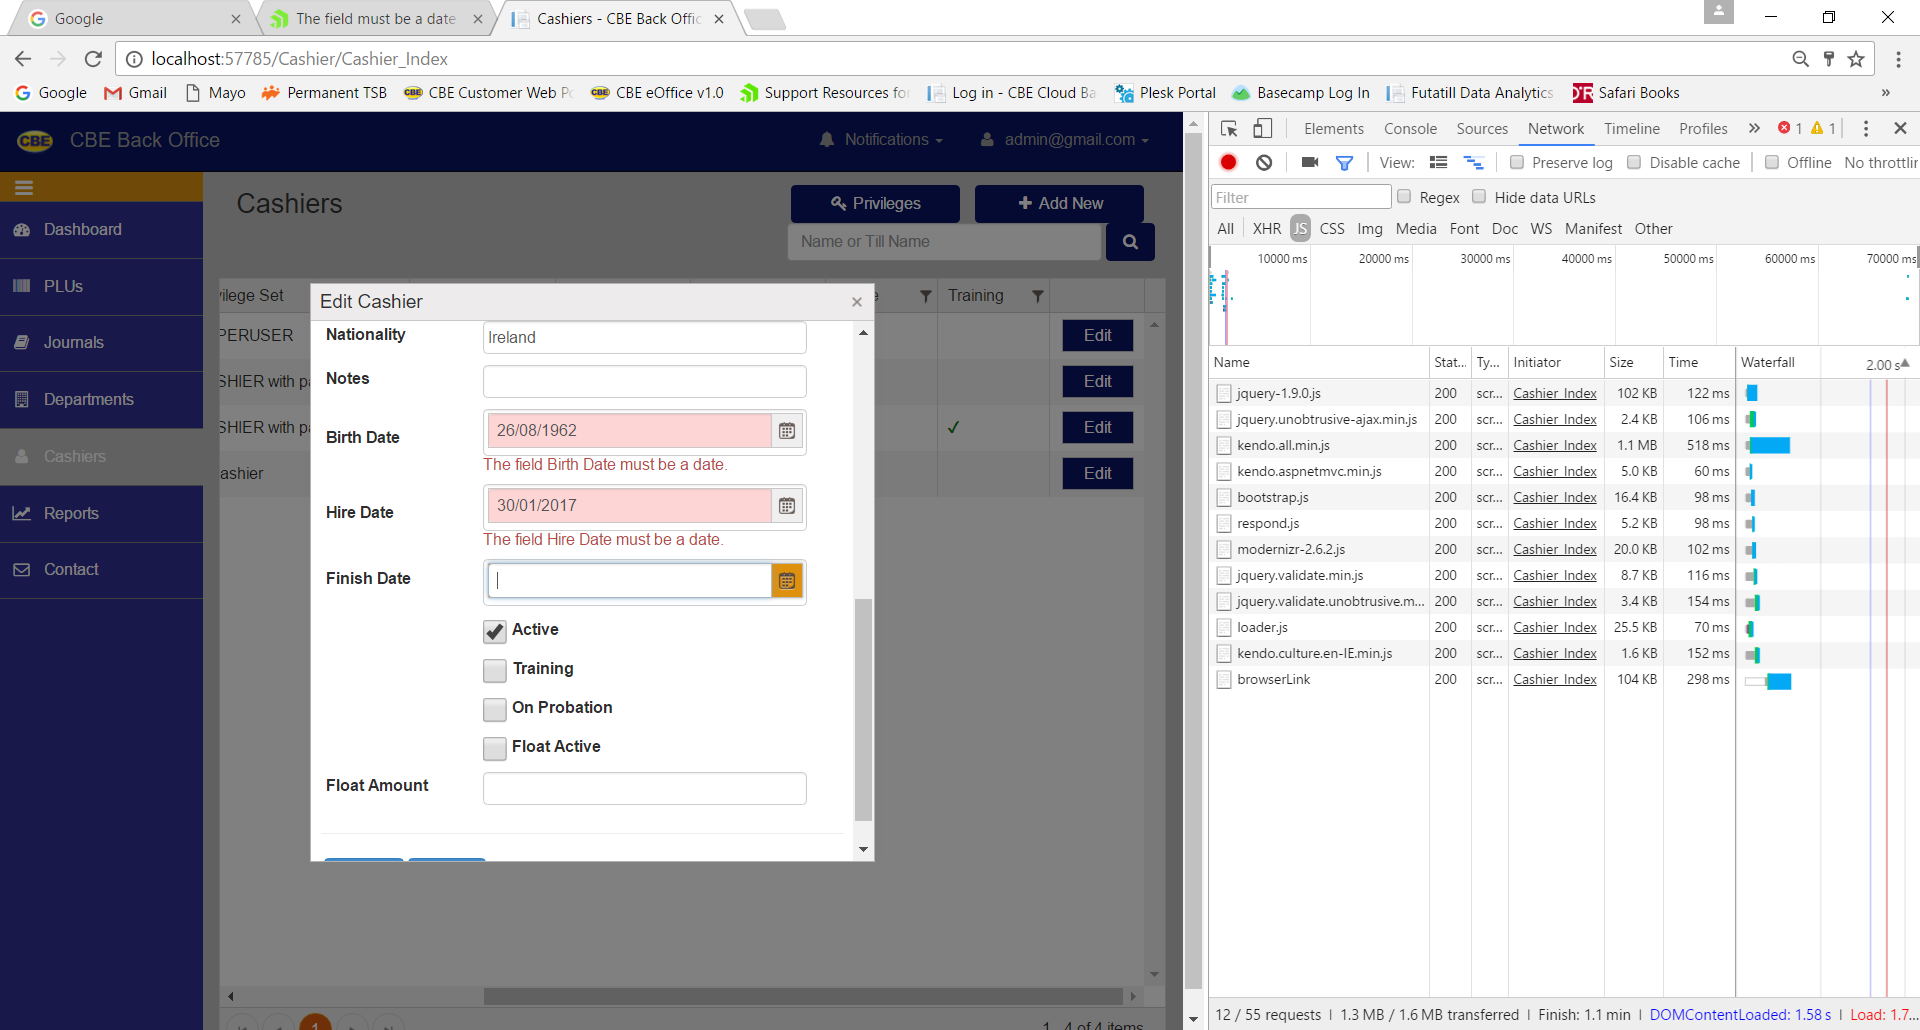
Task: Click Add New cashier button
Action: 1060,203
